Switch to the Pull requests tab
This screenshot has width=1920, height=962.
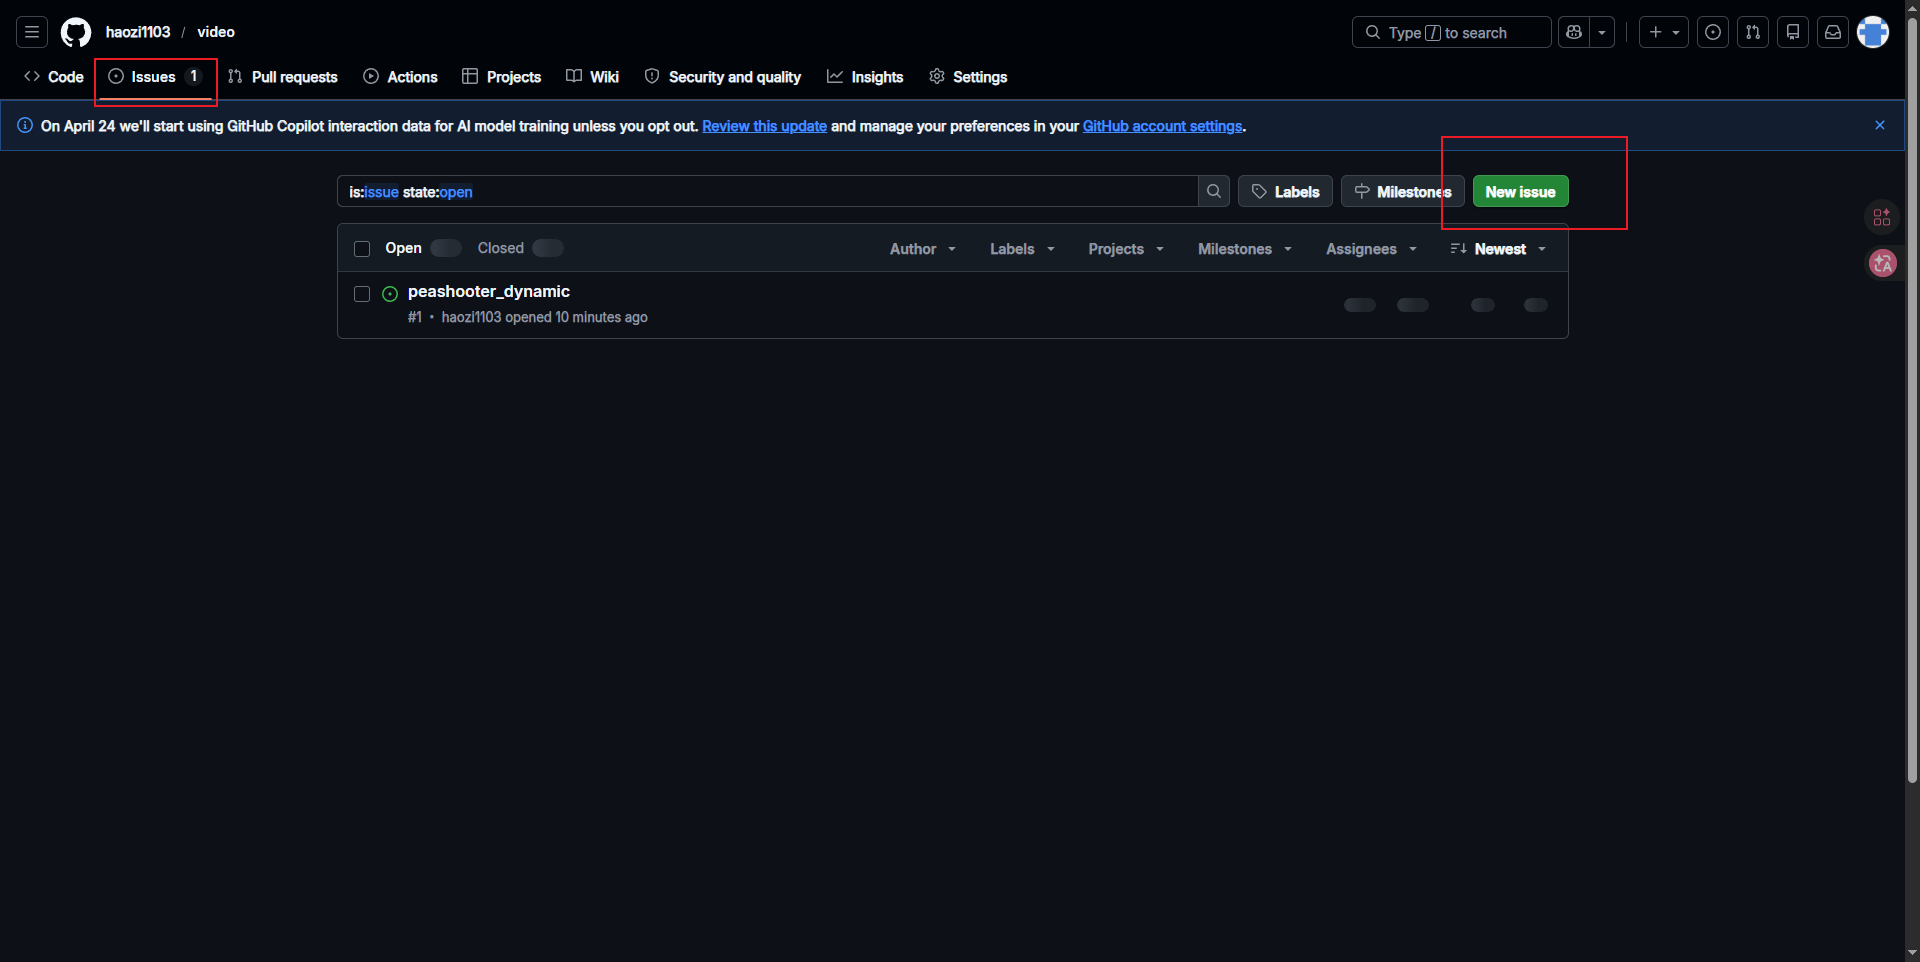click(283, 77)
